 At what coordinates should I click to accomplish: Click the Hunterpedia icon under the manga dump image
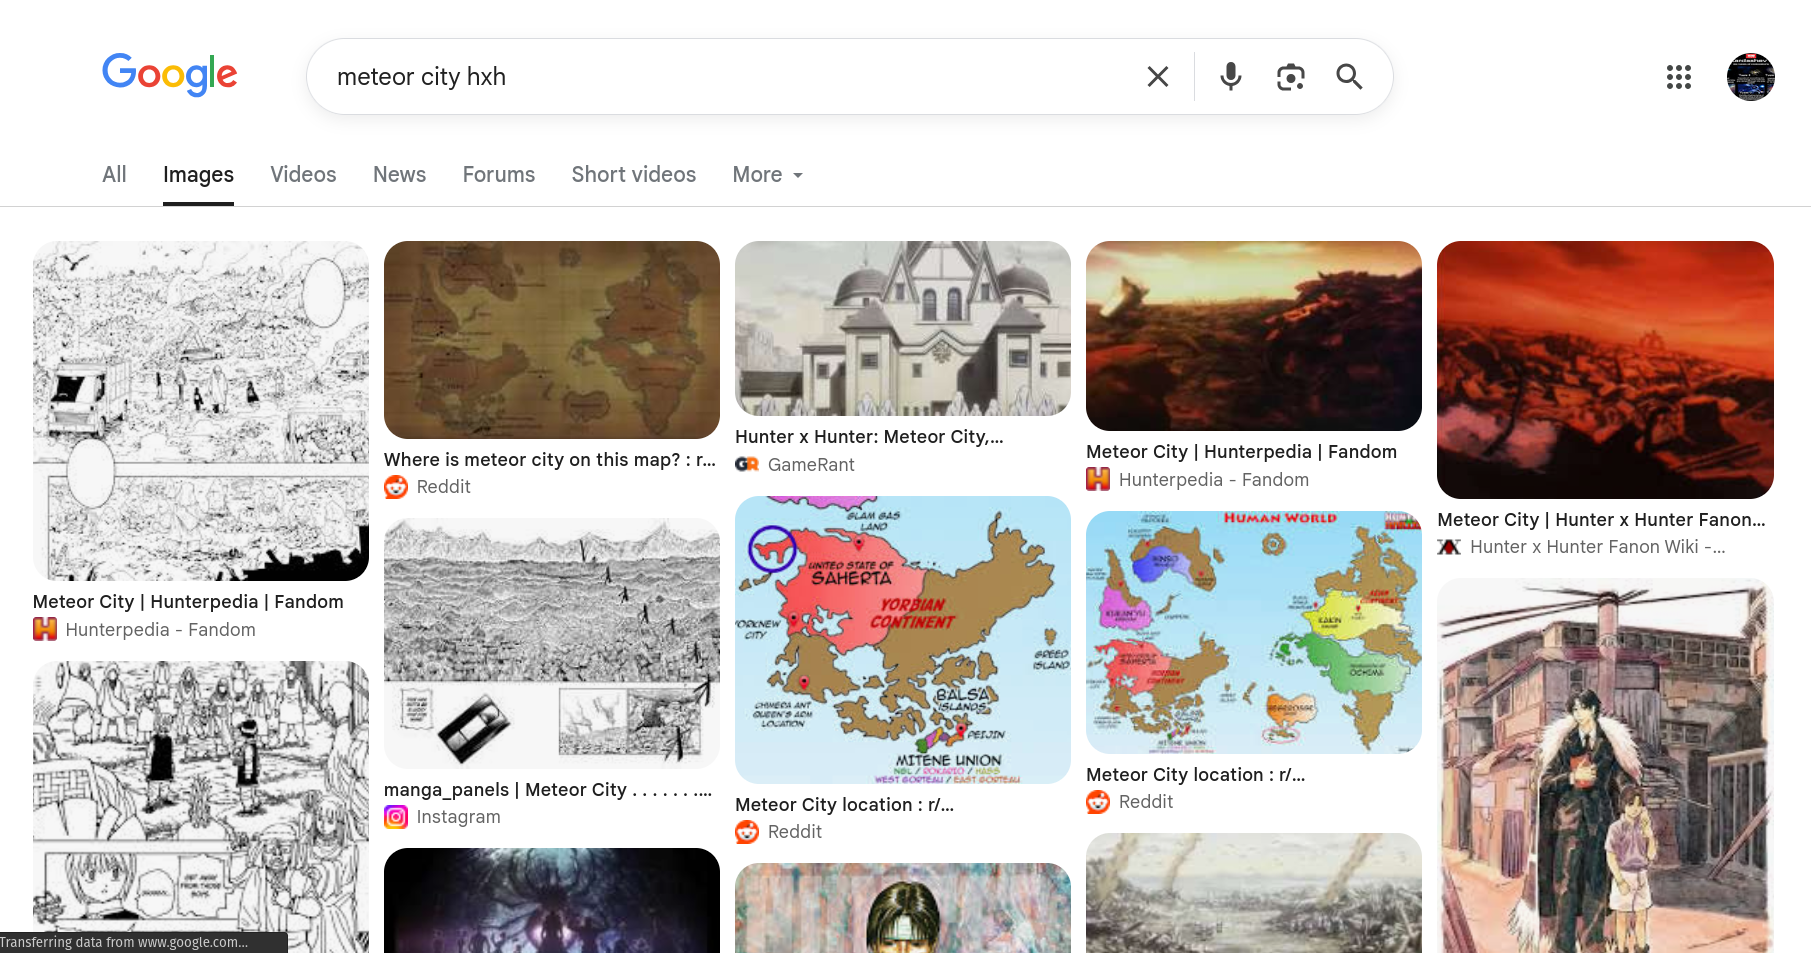pyautogui.click(x=45, y=629)
